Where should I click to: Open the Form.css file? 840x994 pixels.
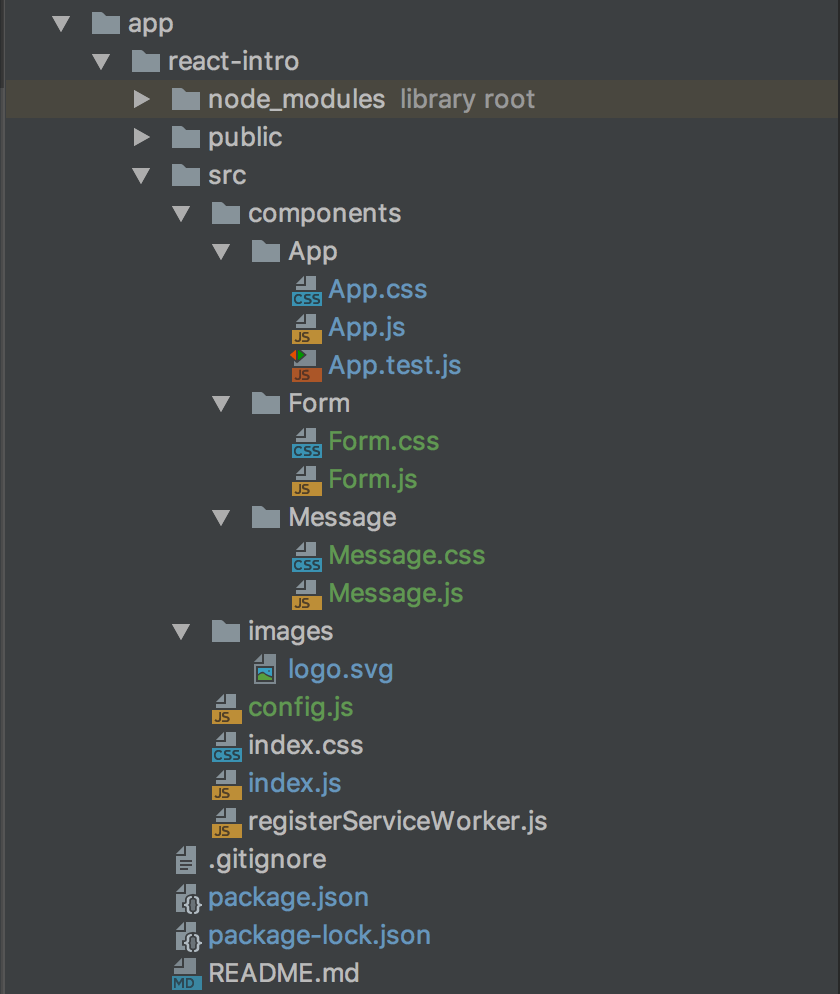coord(384,442)
